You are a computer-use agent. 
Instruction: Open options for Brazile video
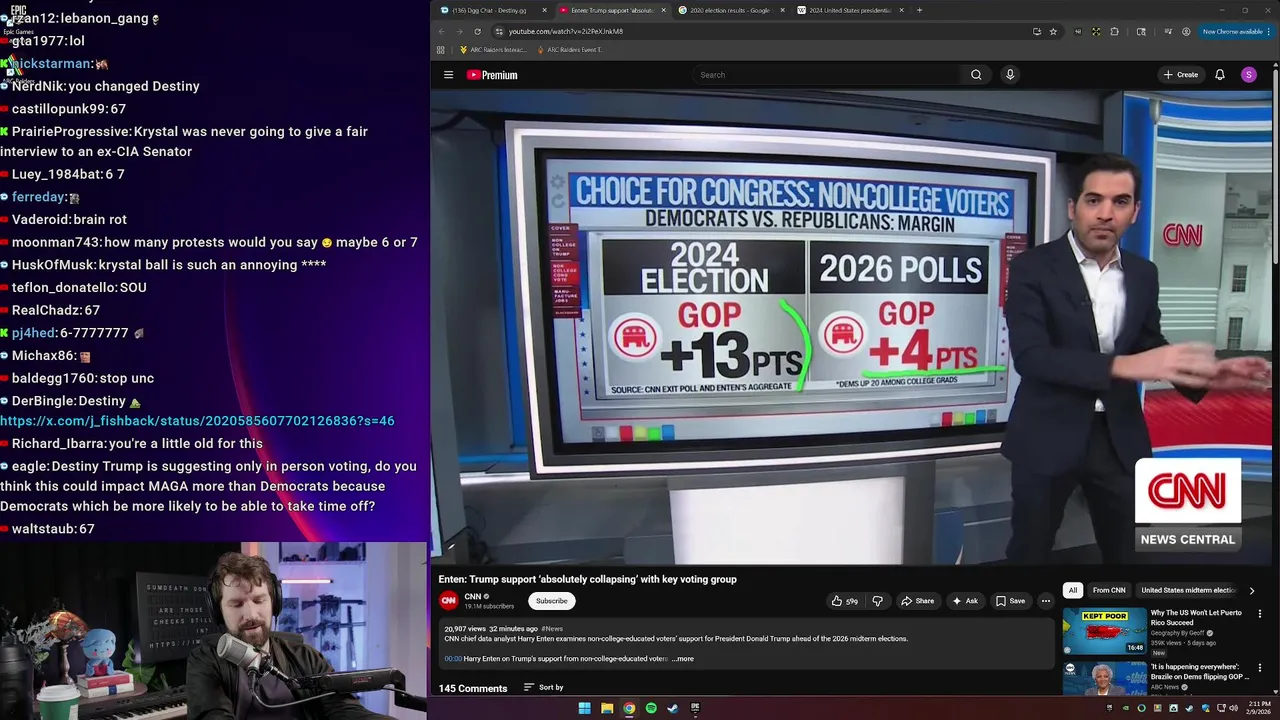[x=1260, y=668]
